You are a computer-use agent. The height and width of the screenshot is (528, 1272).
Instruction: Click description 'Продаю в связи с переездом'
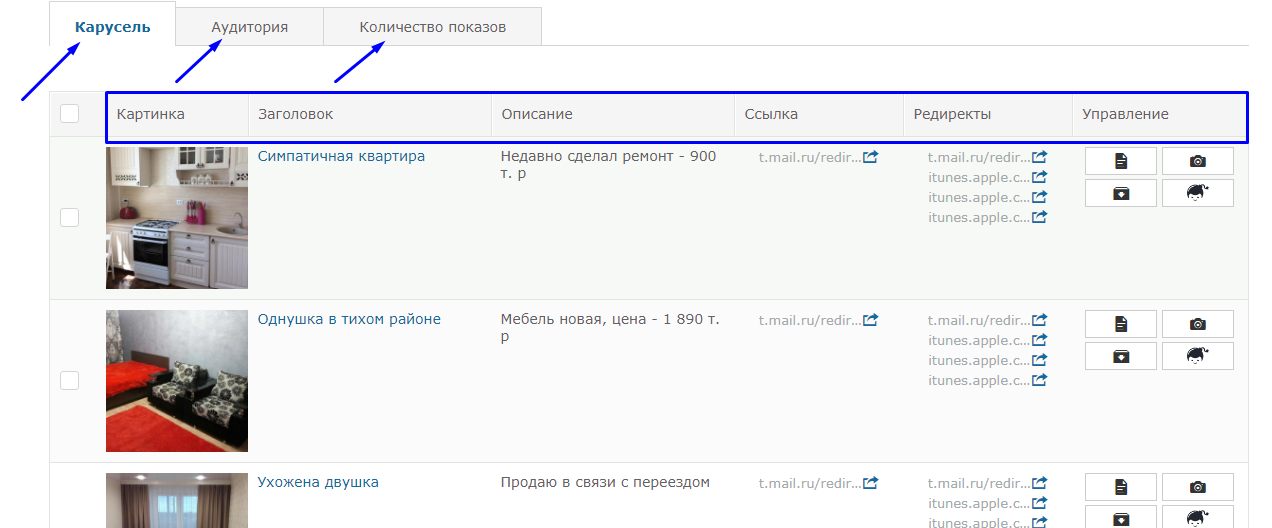coord(605,482)
